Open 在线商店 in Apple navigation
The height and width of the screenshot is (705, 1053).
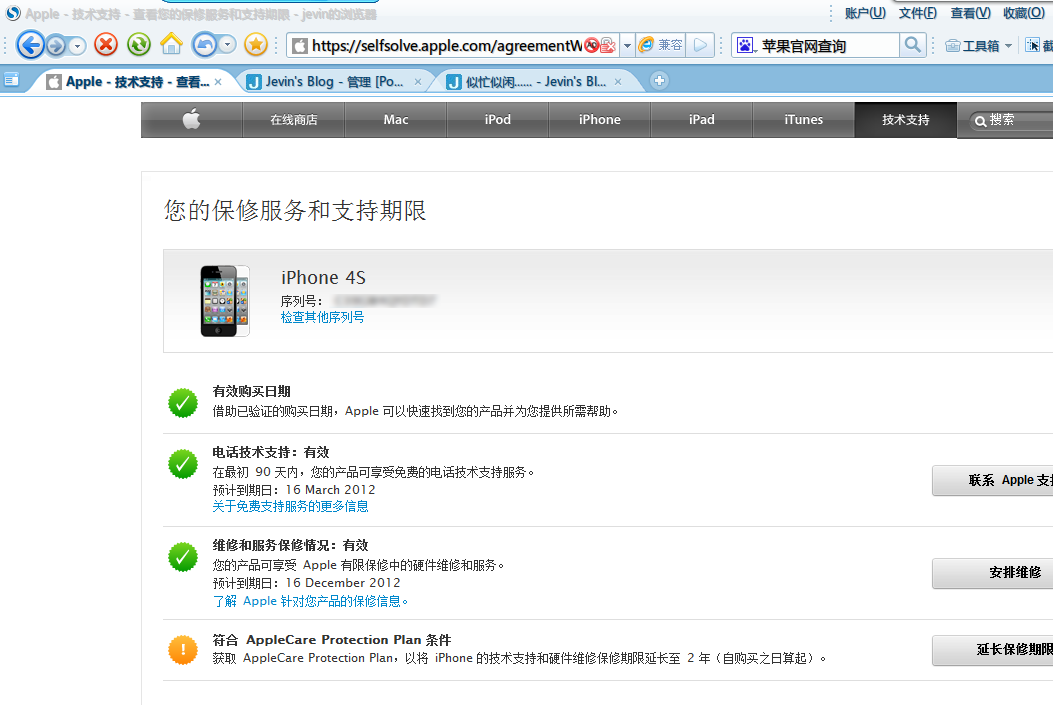click(x=293, y=120)
